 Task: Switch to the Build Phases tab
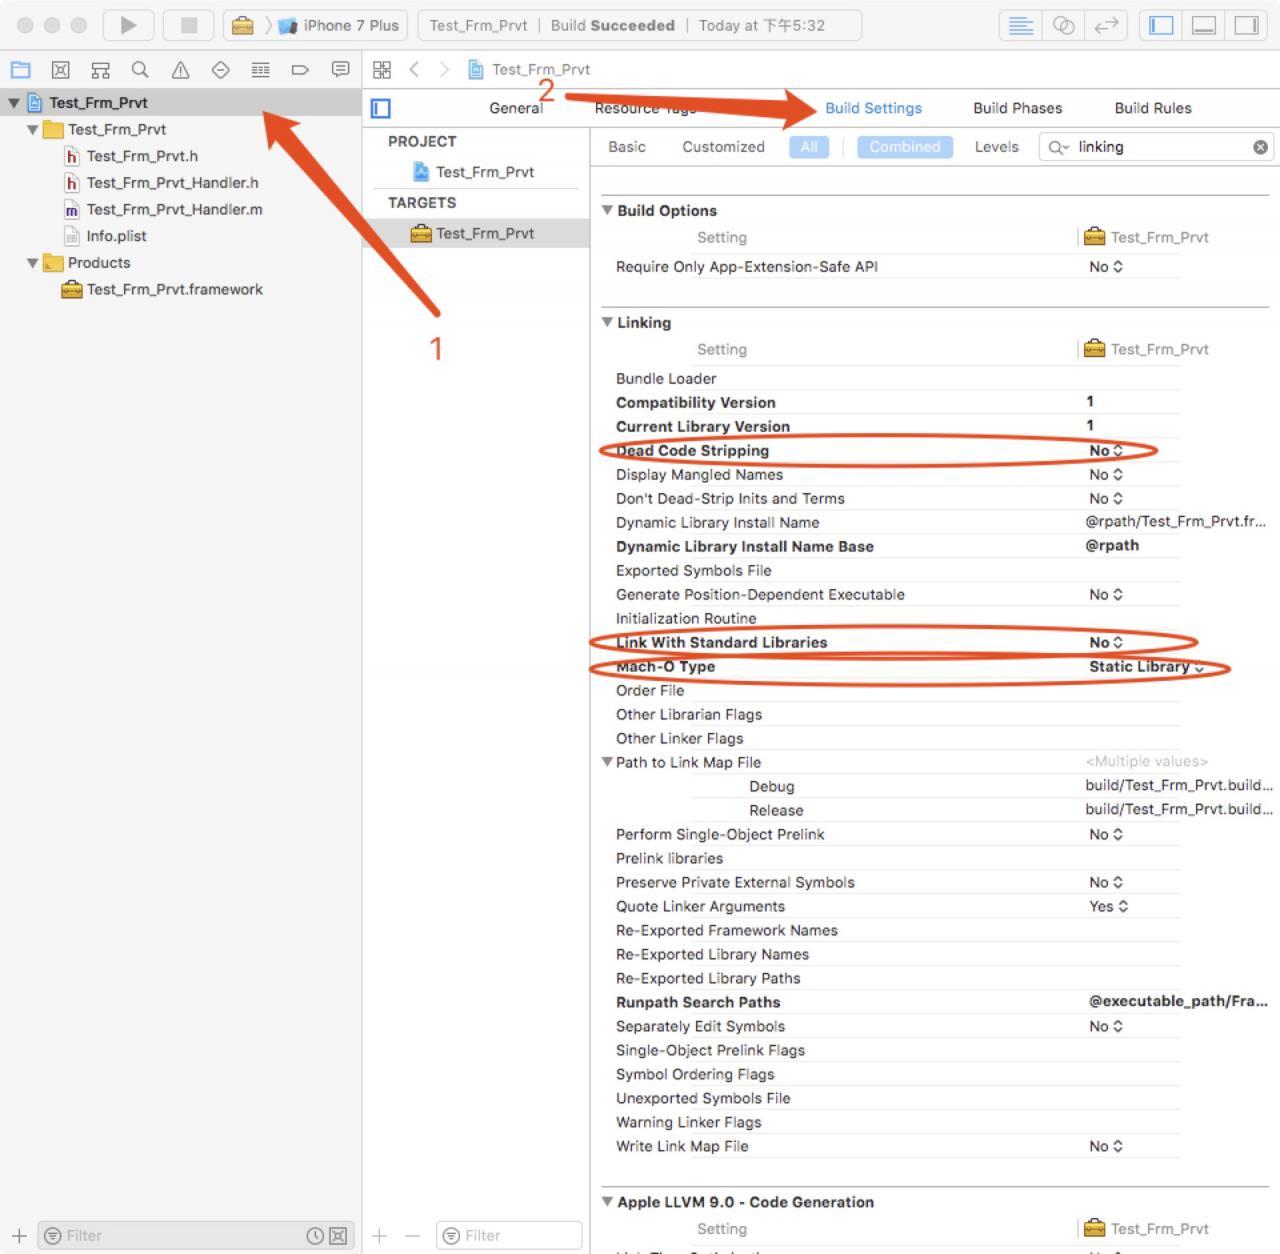click(x=1017, y=108)
